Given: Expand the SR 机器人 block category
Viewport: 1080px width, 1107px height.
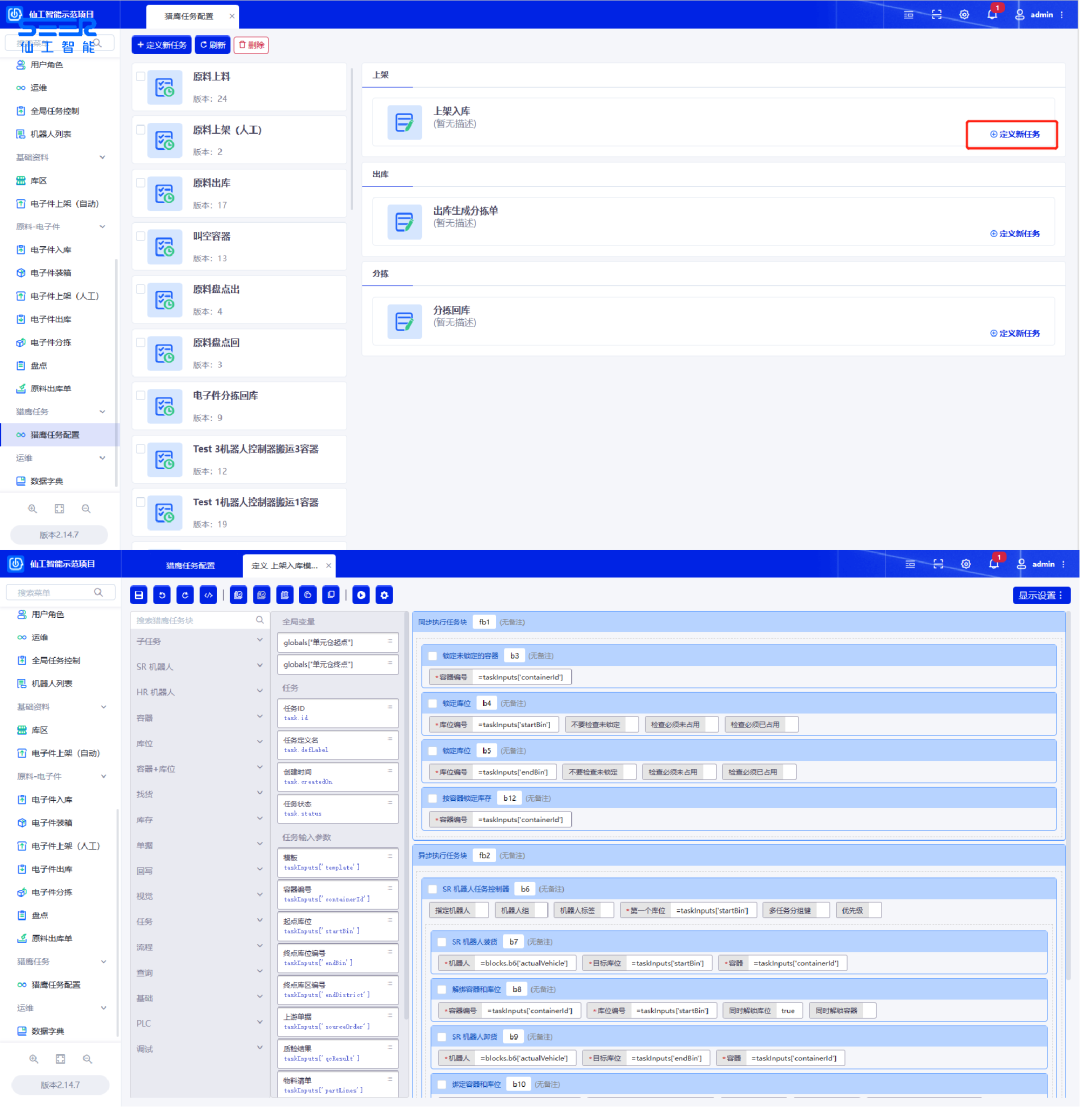Looking at the screenshot, I should click(x=198, y=667).
